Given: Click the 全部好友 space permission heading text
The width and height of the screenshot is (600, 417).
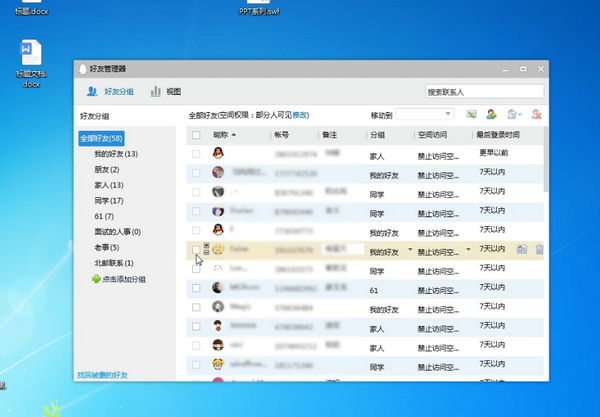Looking at the screenshot, I should (x=249, y=115).
